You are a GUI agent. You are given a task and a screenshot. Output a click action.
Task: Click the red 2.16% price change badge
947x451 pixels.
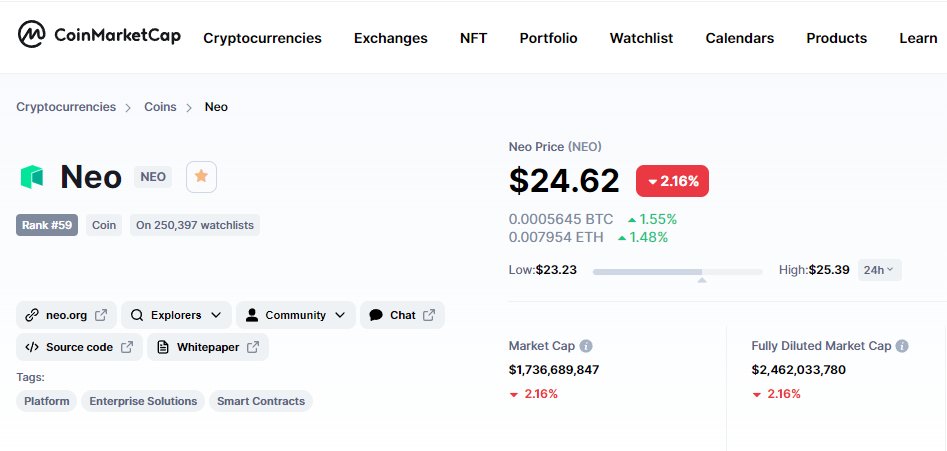tap(672, 181)
